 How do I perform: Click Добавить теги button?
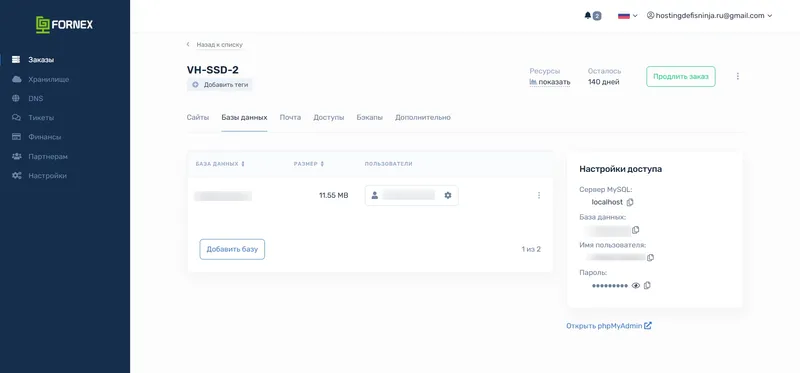219,85
